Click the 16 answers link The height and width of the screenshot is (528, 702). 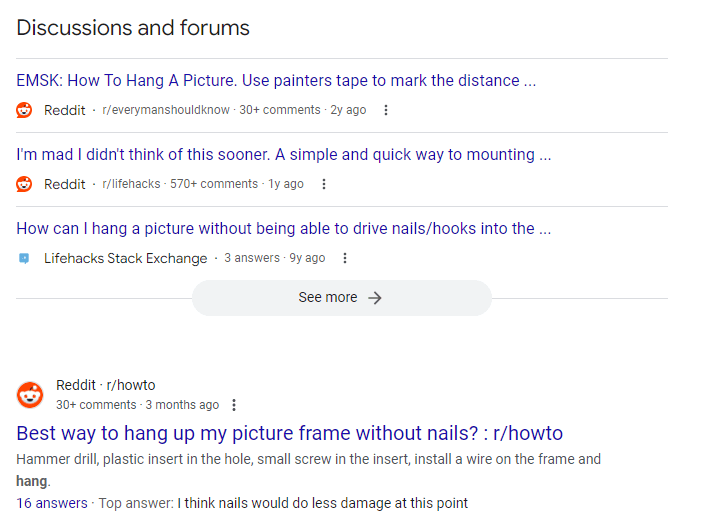coord(52,503)
